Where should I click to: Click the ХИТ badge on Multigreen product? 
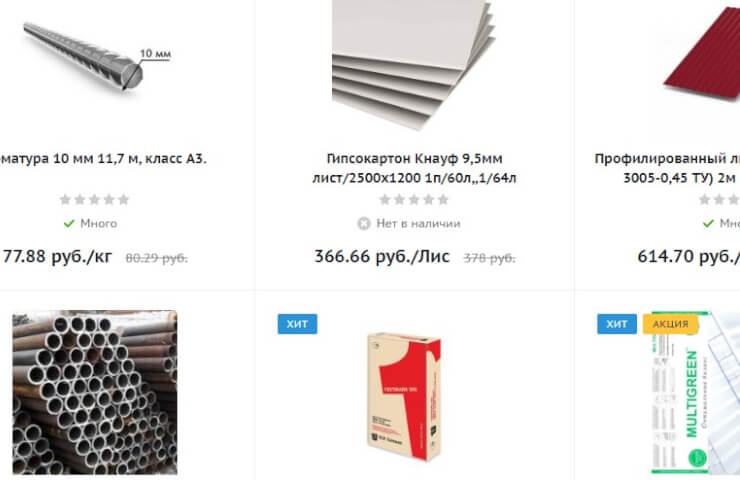616,324
